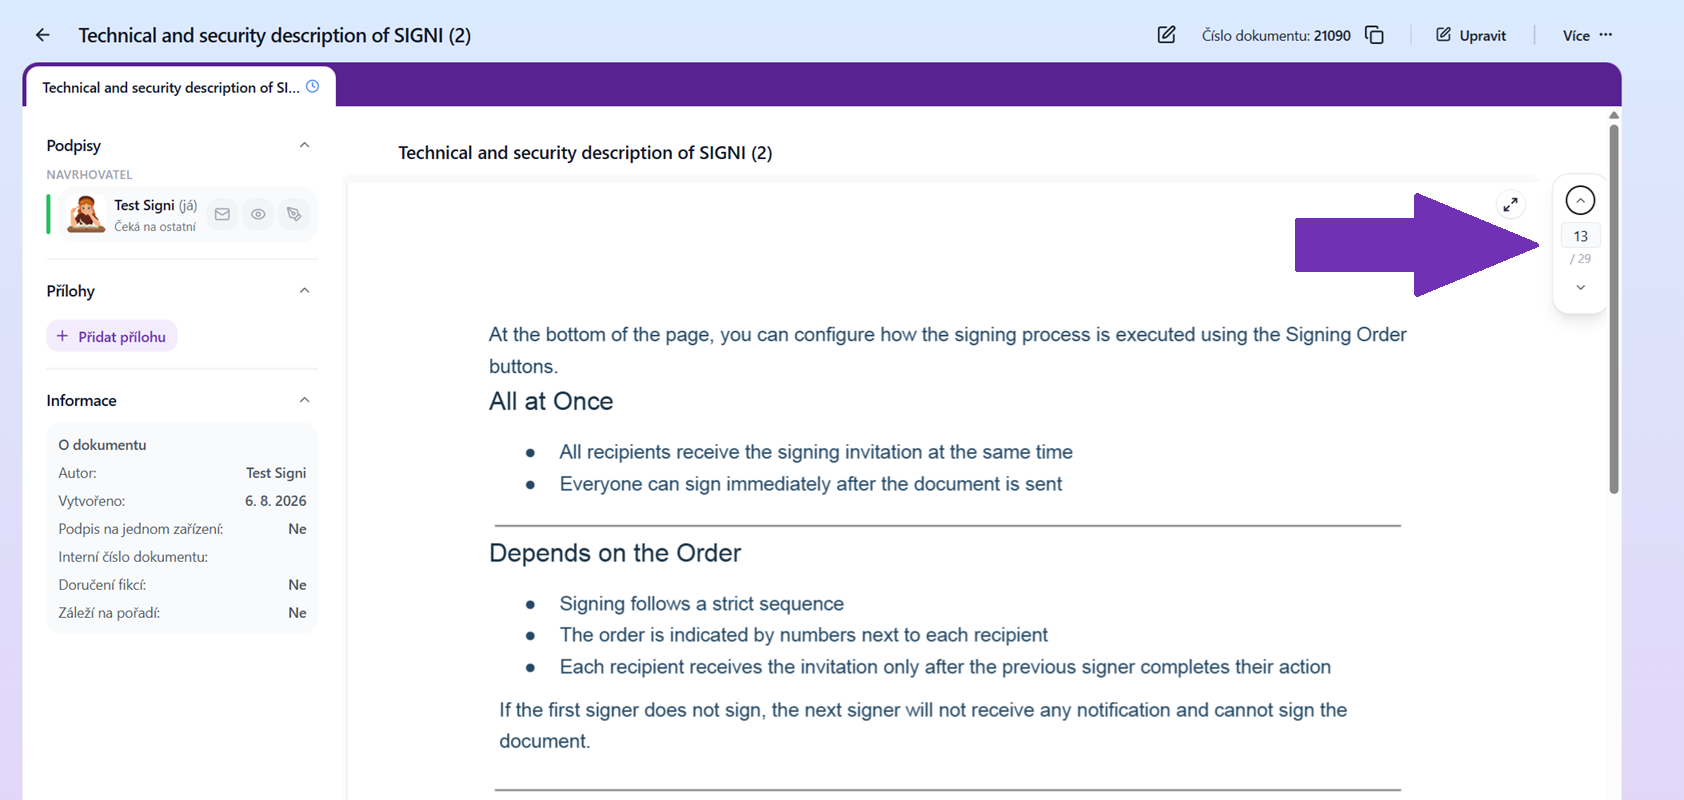
Task: Click signature pen icon for Test Signi
Action: (294, 214)
